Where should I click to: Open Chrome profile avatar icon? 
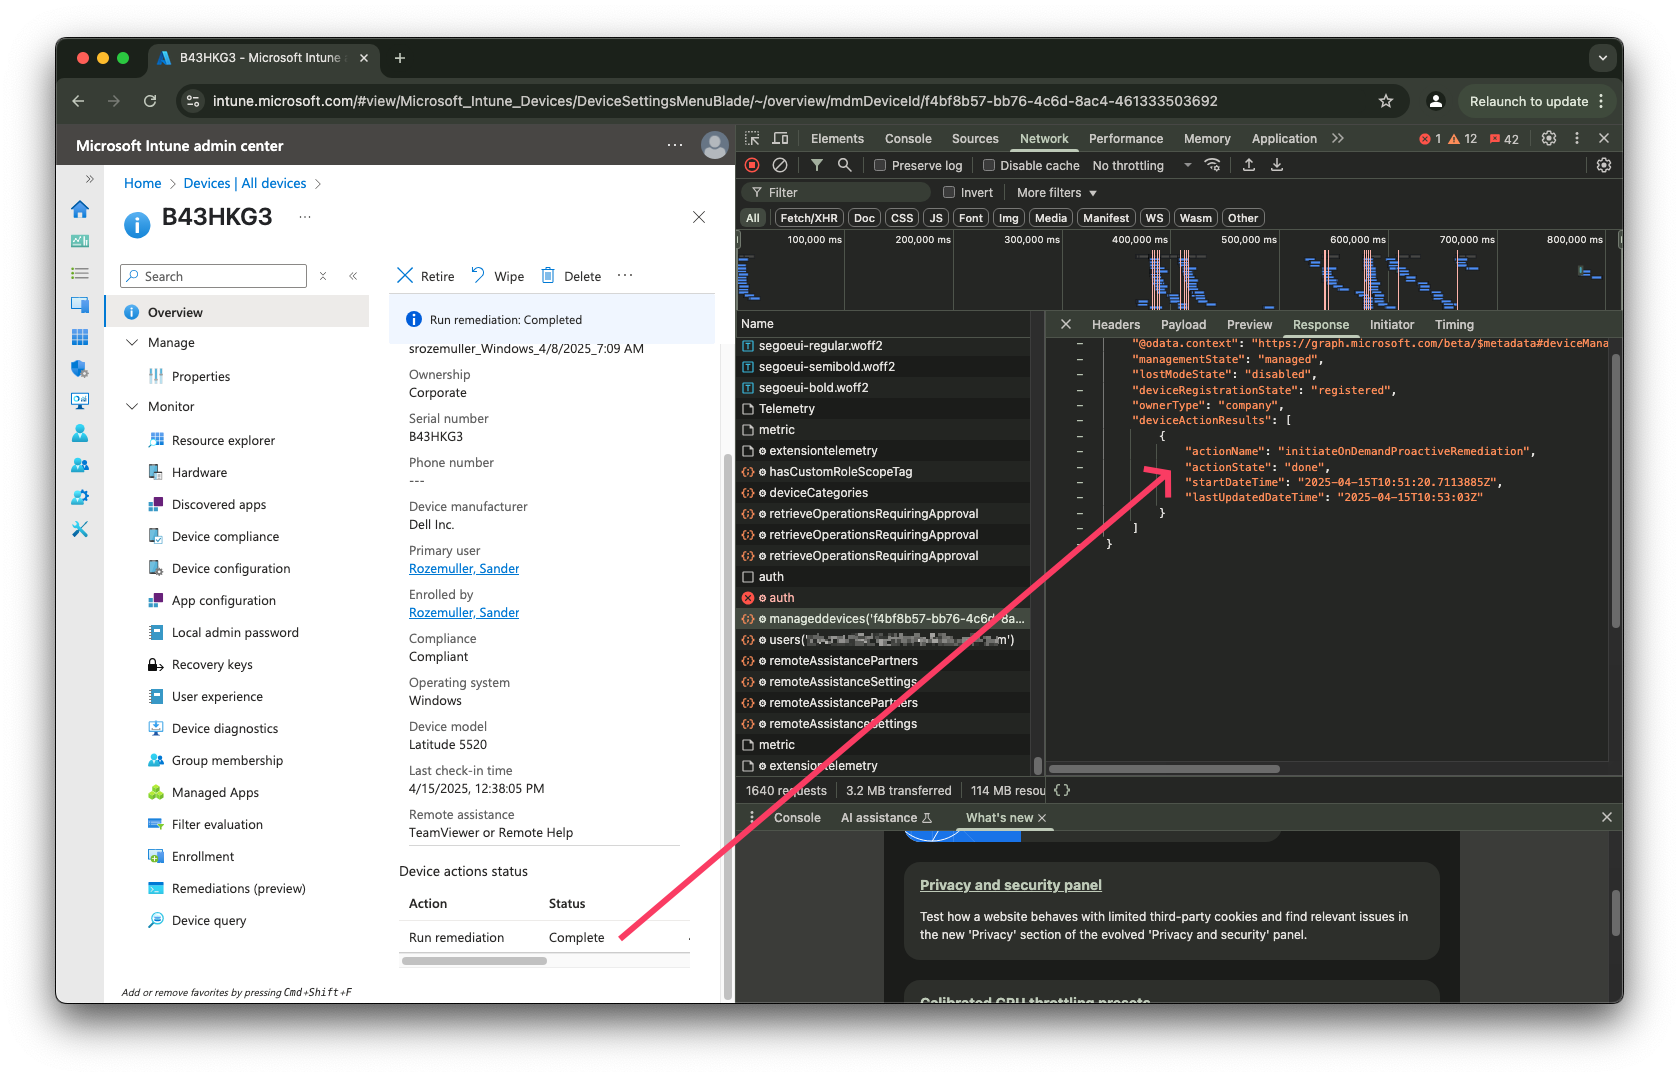pyautogui.click(x=1436, y=101)
